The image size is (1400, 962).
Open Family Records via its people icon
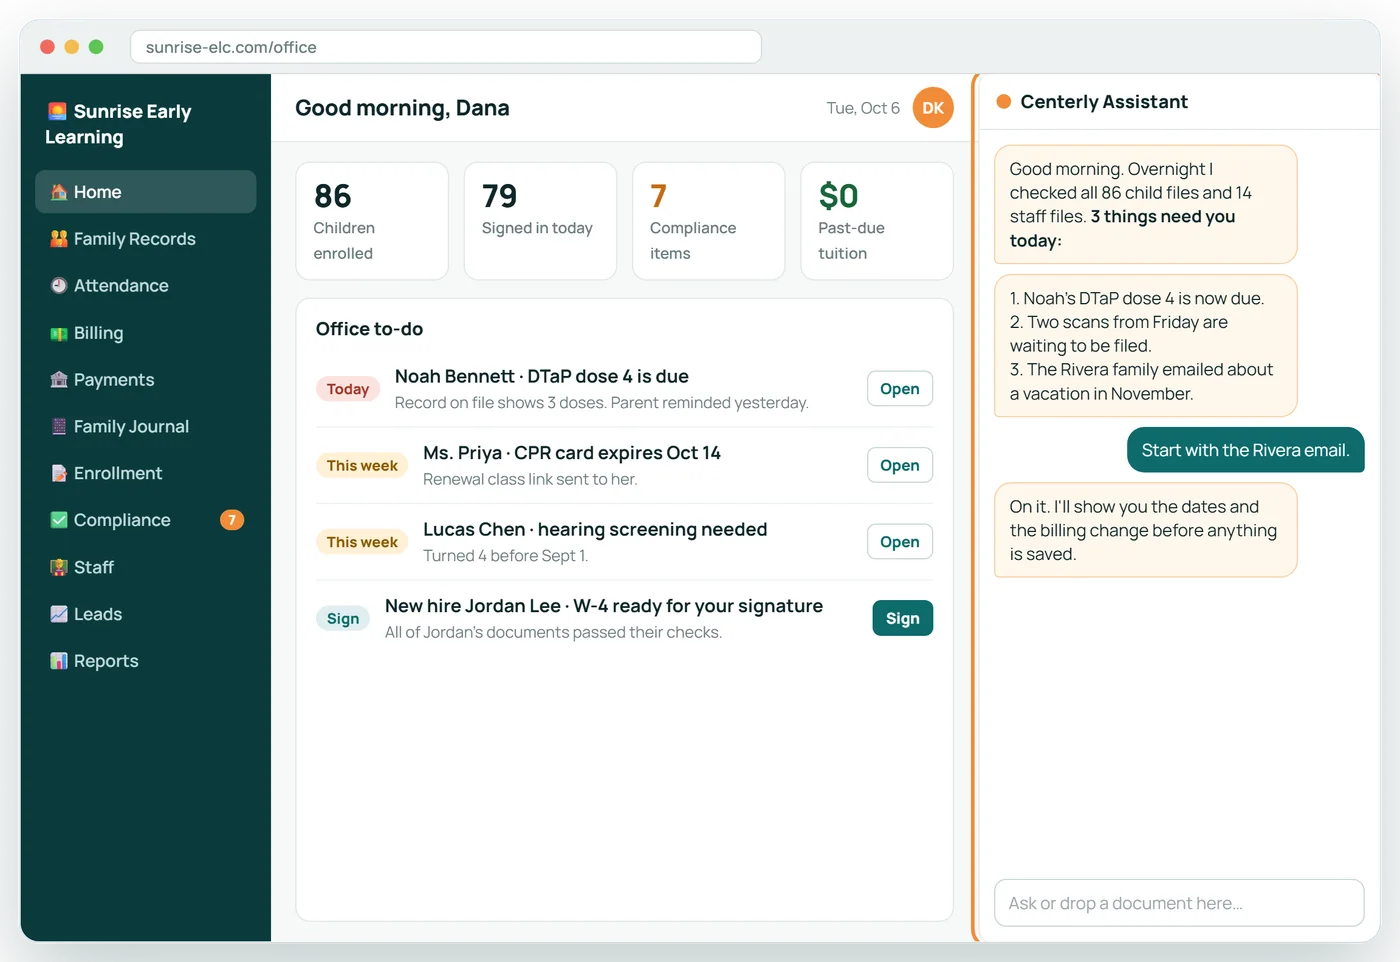59,239
